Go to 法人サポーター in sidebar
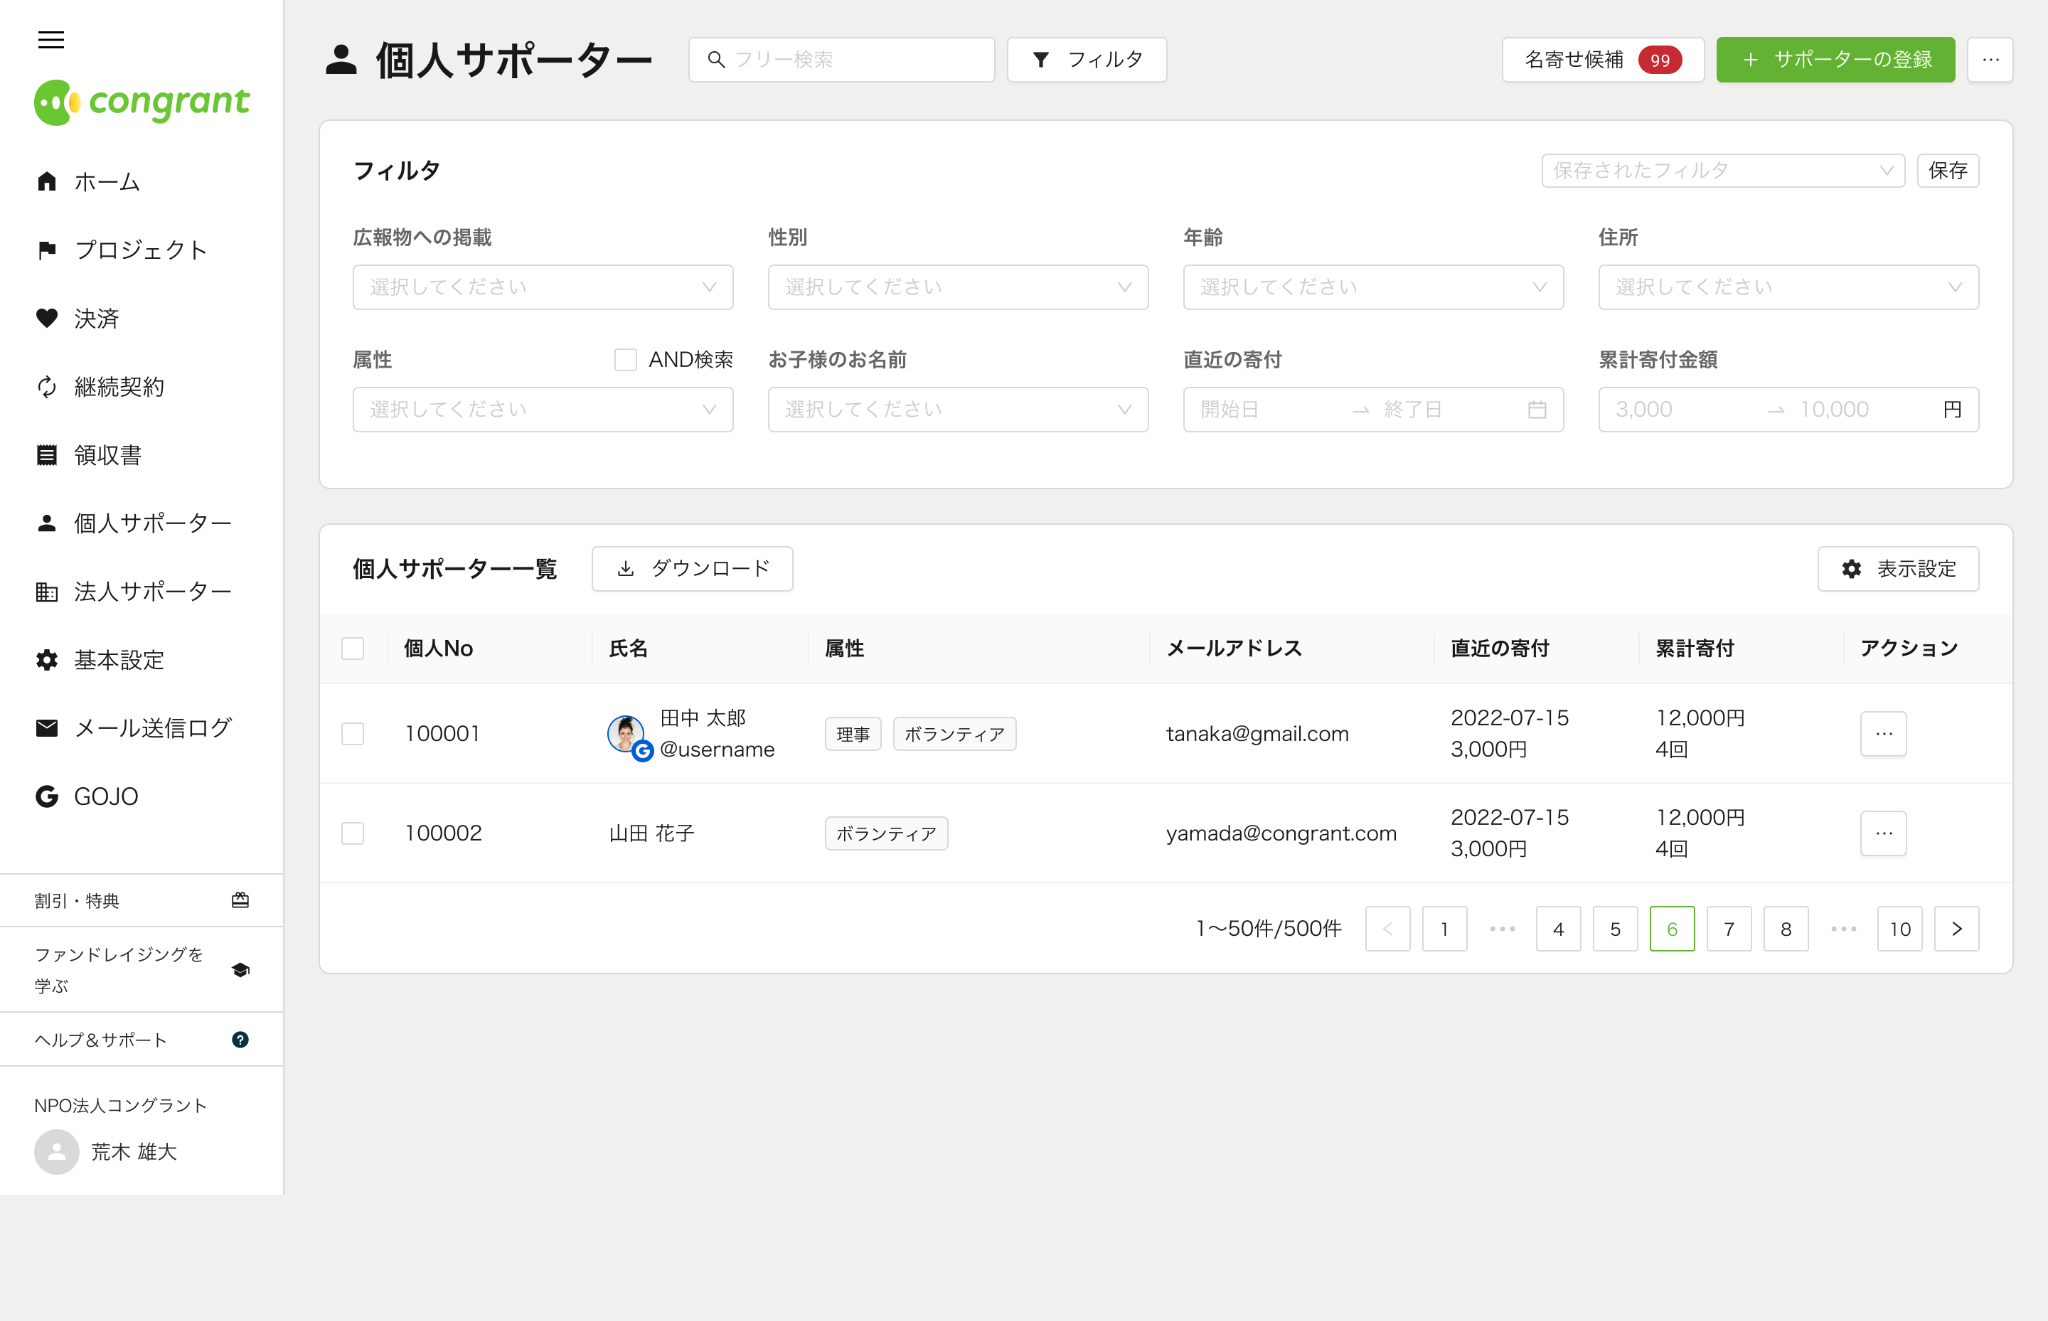2048x1321 pixels. coord(152,592)
